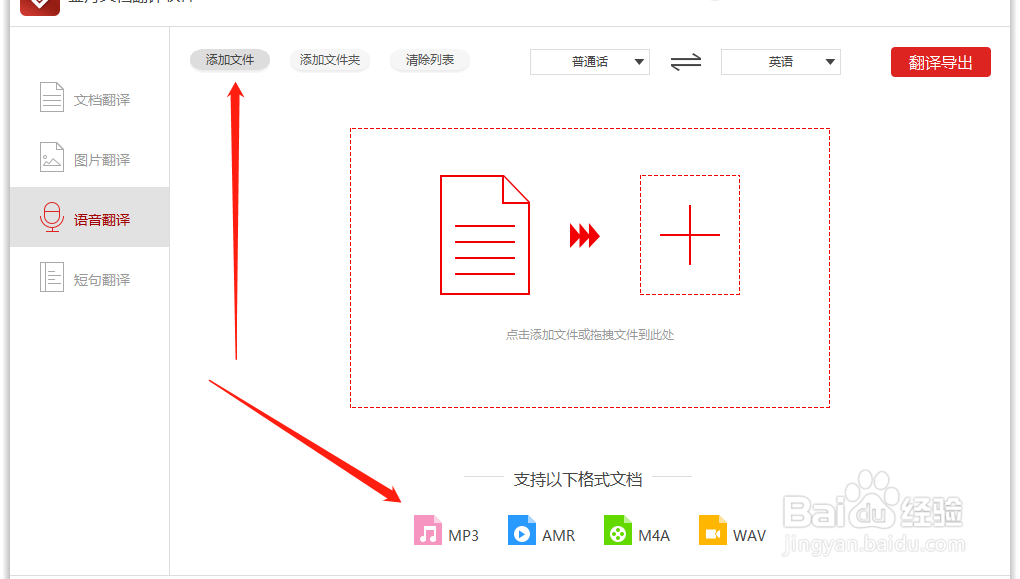Click the 添加文件 button
This screenshot has width=1020, height=579.
pos(229,60)
